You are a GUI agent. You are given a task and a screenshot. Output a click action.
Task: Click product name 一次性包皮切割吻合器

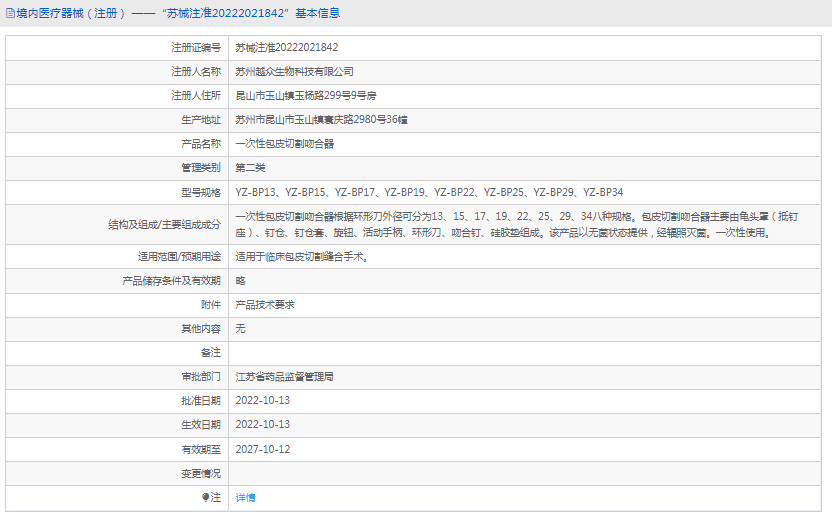tap(284, 144)
